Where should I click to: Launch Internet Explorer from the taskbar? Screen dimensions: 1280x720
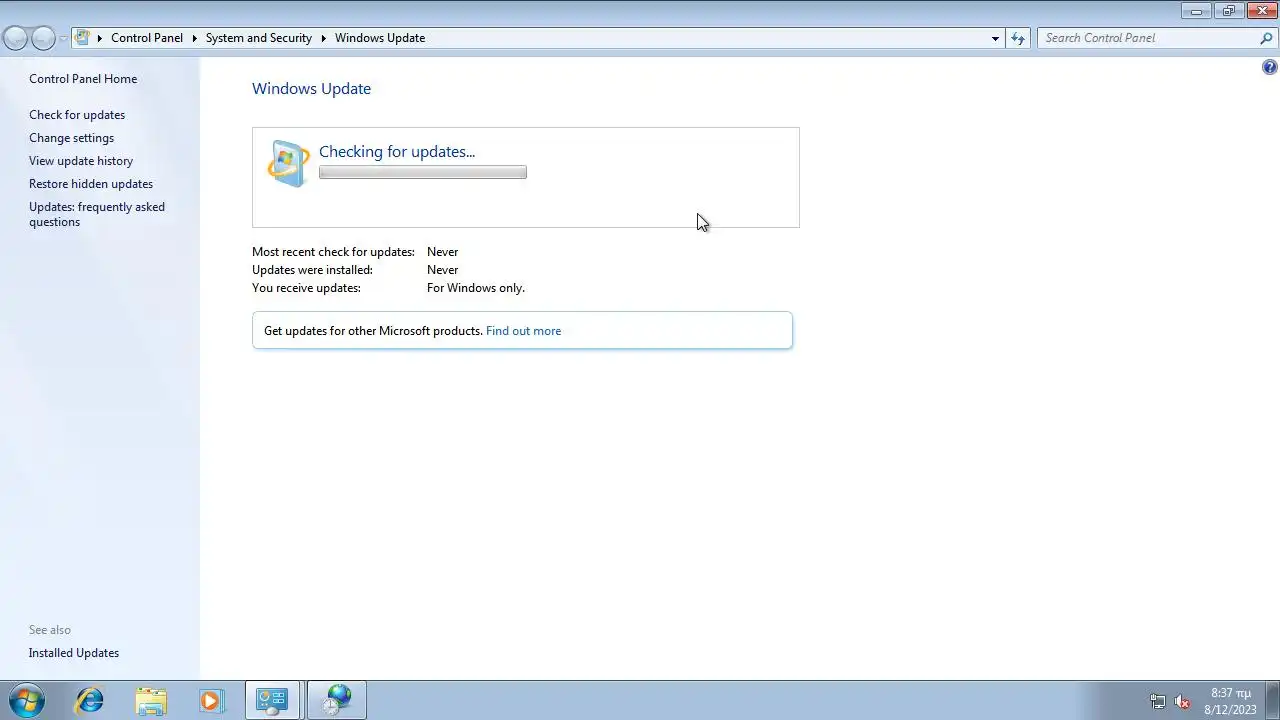(x=90, y=700)
